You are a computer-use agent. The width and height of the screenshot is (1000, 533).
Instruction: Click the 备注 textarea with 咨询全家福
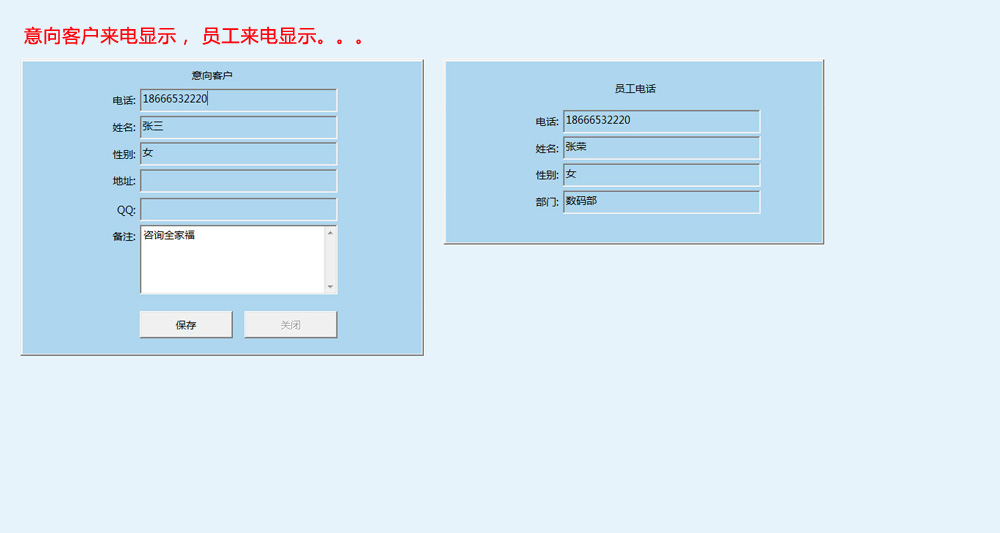[x=231, y=260]
